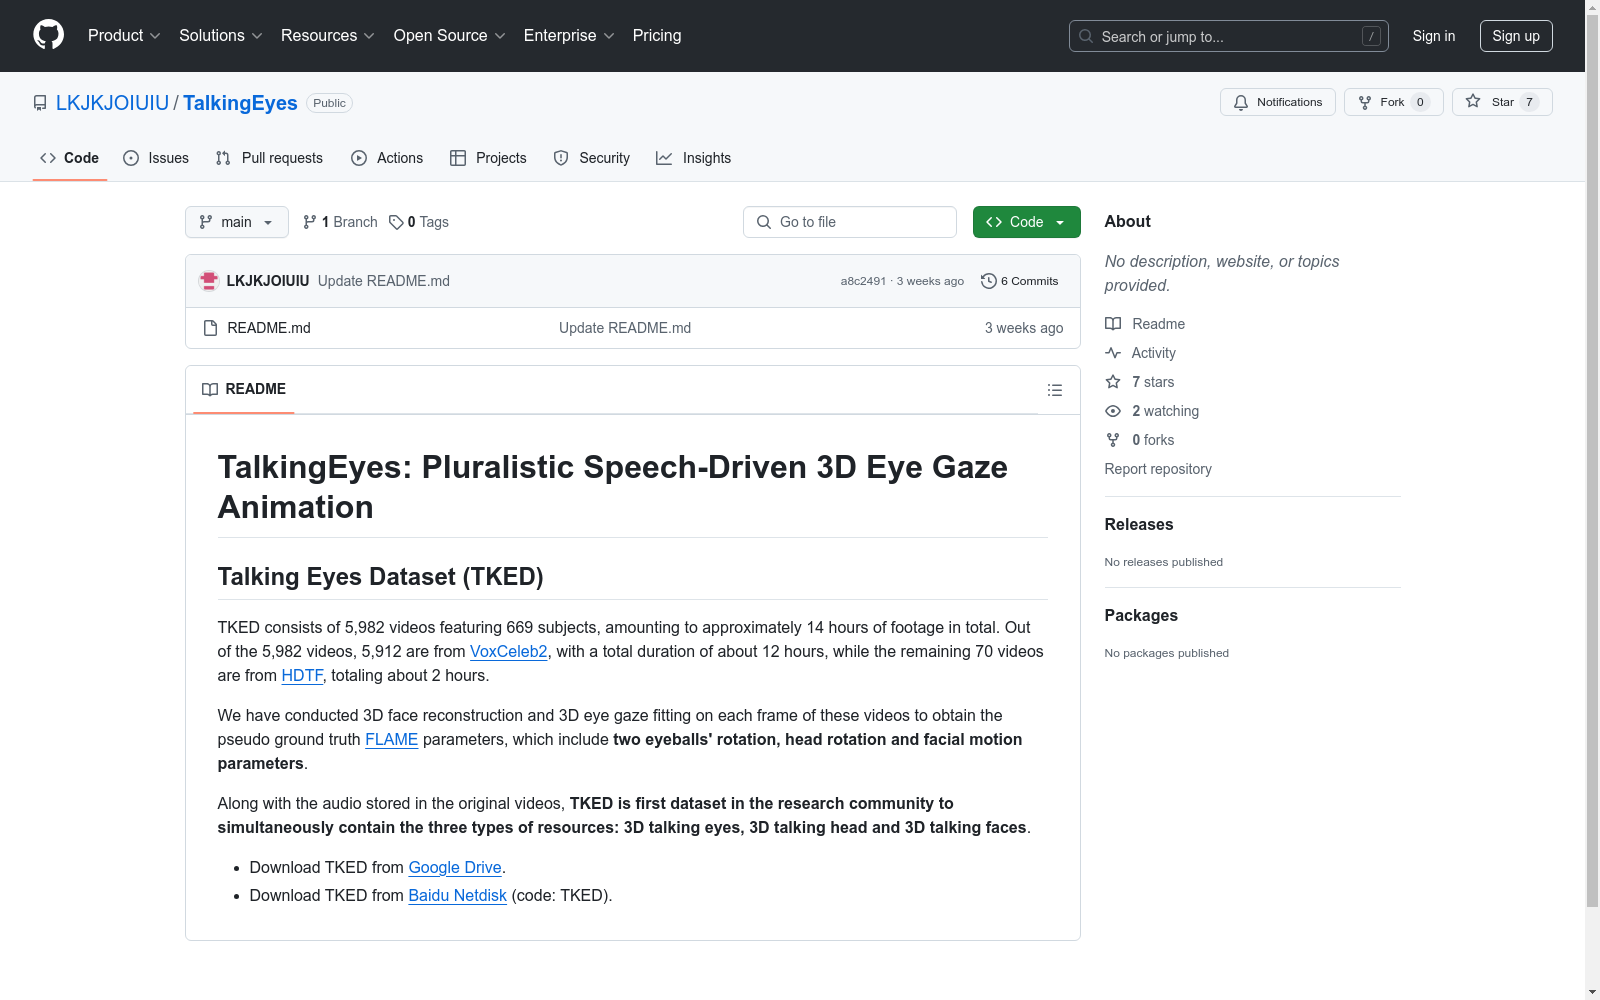
Task: Click the Pricing link
Action: 657,36
